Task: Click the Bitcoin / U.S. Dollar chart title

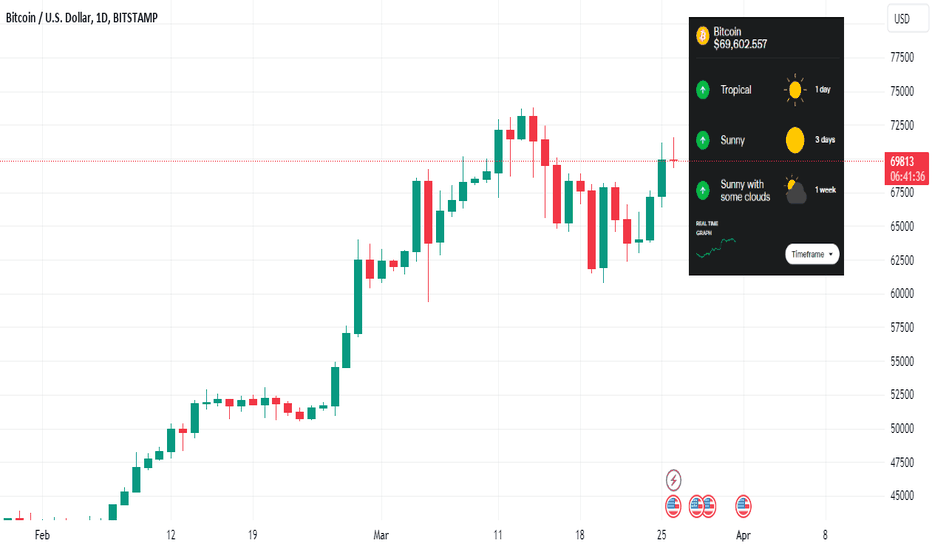Action: point(81,18)
